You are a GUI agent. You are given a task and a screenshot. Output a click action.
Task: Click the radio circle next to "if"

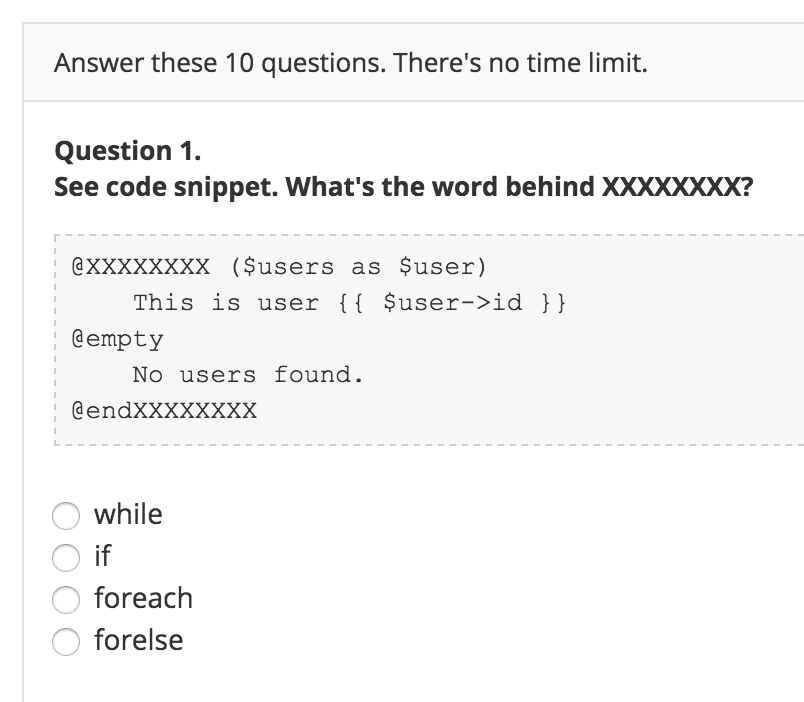(65, 557)
